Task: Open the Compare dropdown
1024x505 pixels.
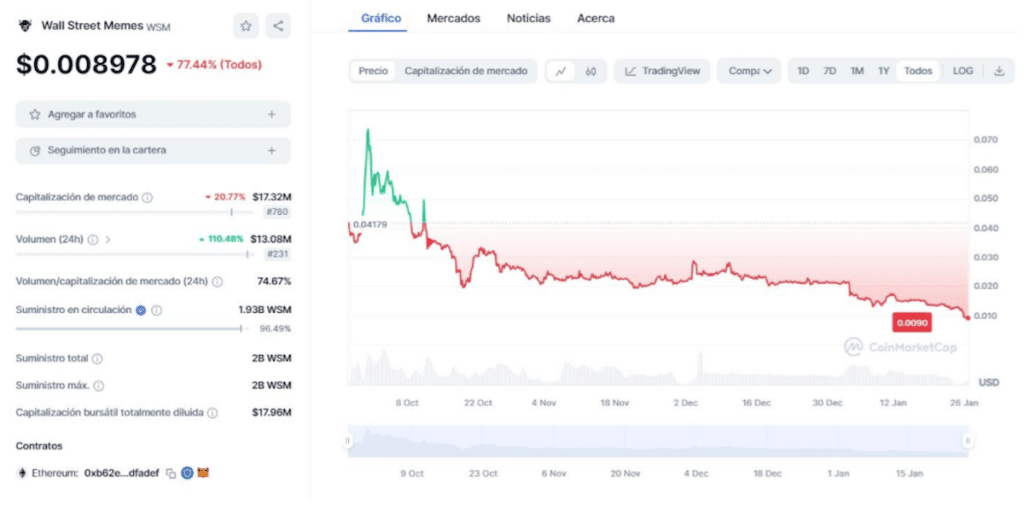Action: coord(750,71)
